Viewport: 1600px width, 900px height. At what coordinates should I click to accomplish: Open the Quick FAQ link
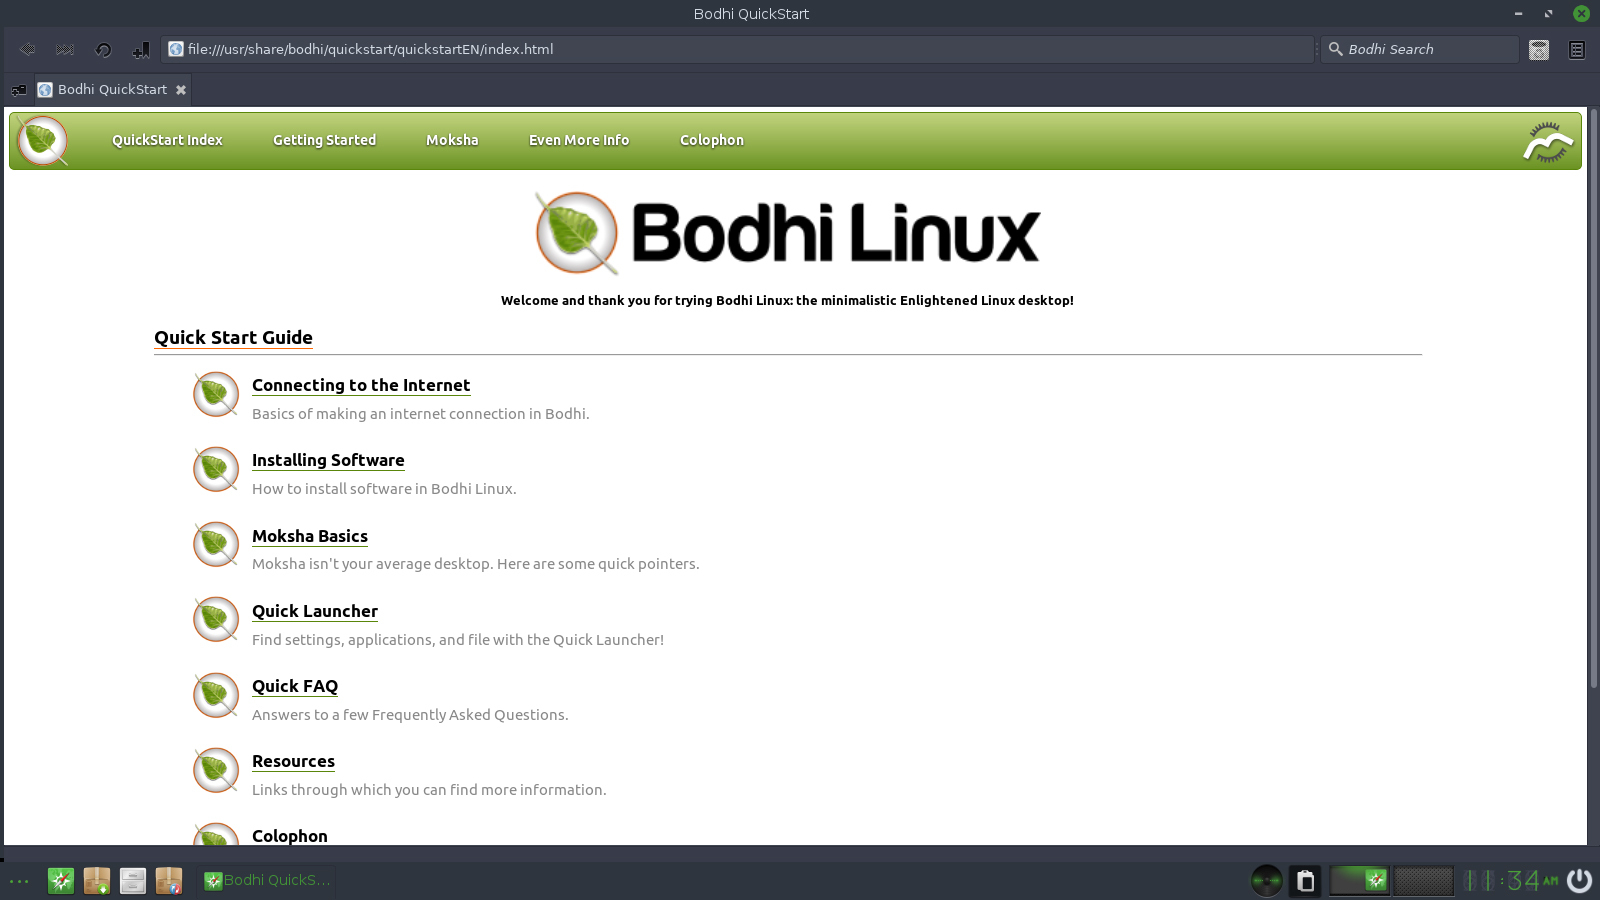[x=295, y=686]
